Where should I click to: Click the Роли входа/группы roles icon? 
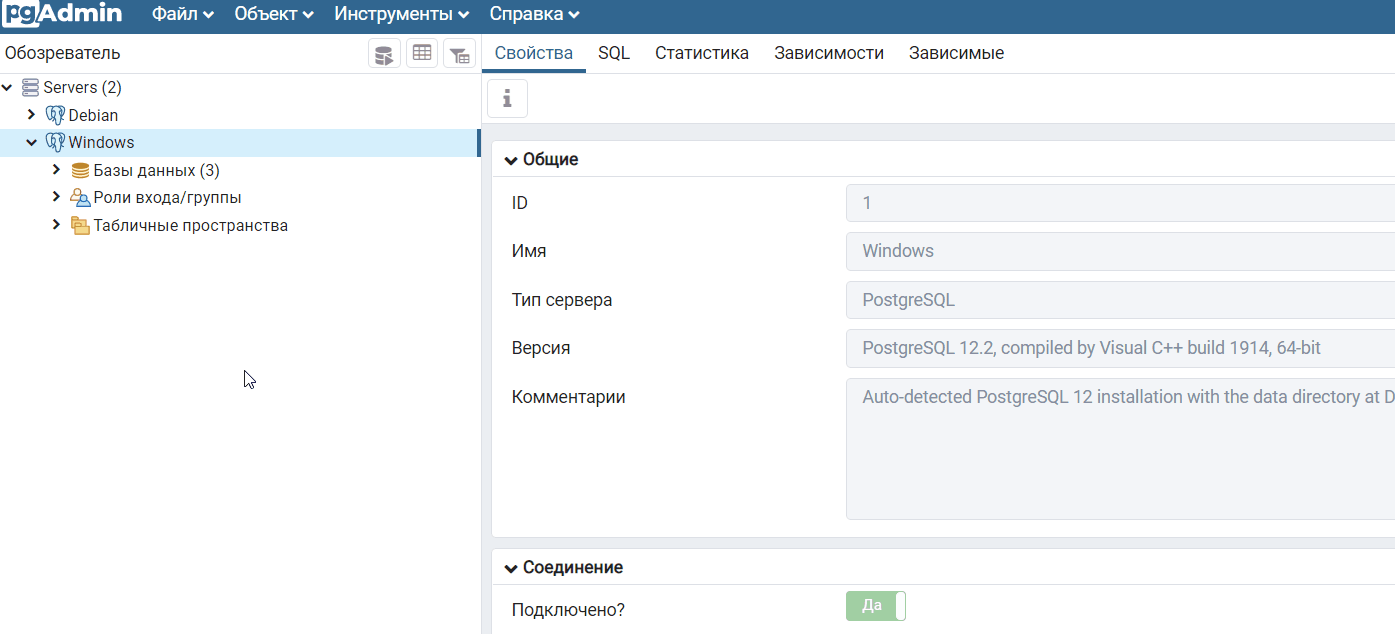tap(80, 198)
